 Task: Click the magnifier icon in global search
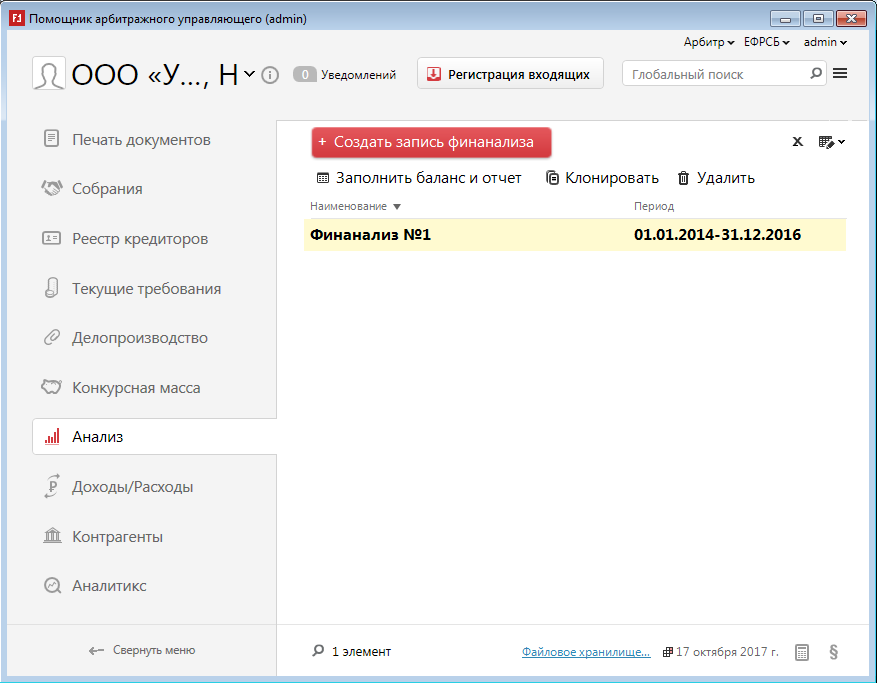[815, 73]
